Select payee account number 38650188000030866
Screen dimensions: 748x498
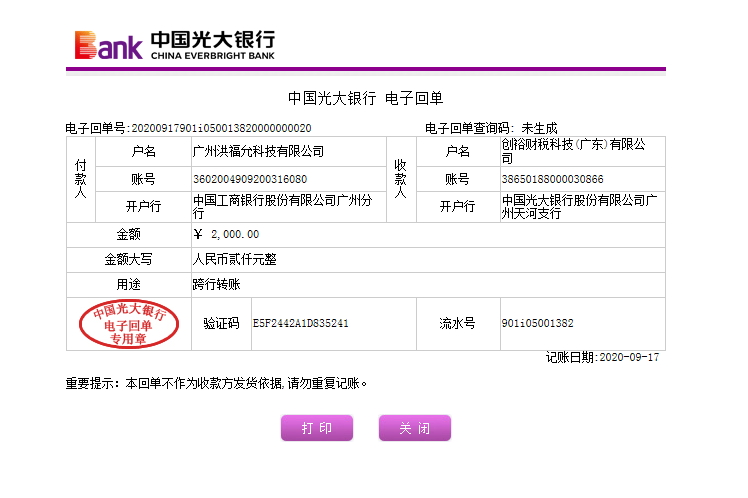pyautogui.click(x=552, y=179)
